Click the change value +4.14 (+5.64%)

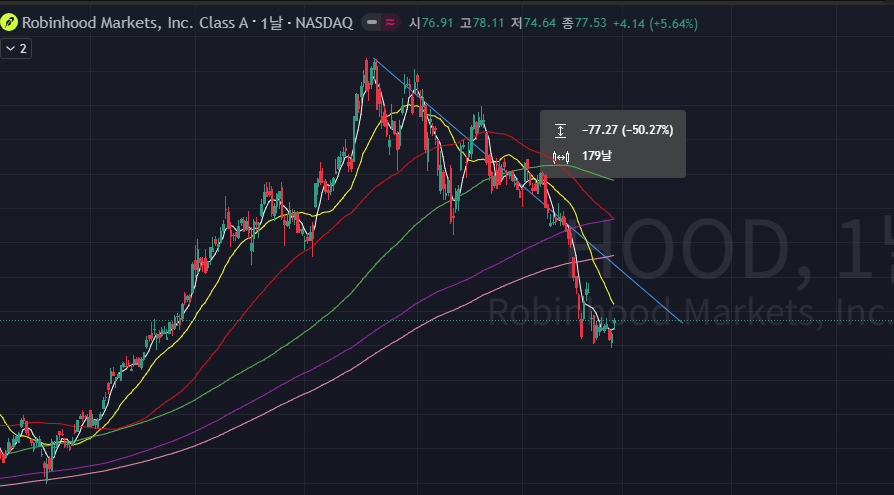[x=655, y=23]
